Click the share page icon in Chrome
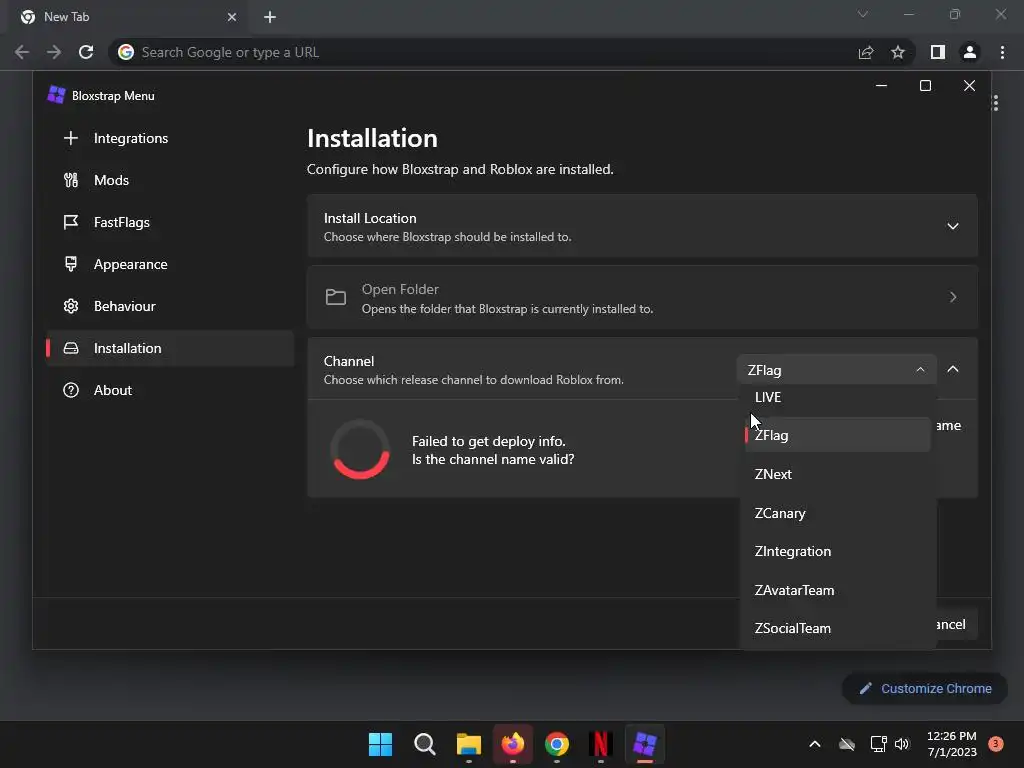 866,52
